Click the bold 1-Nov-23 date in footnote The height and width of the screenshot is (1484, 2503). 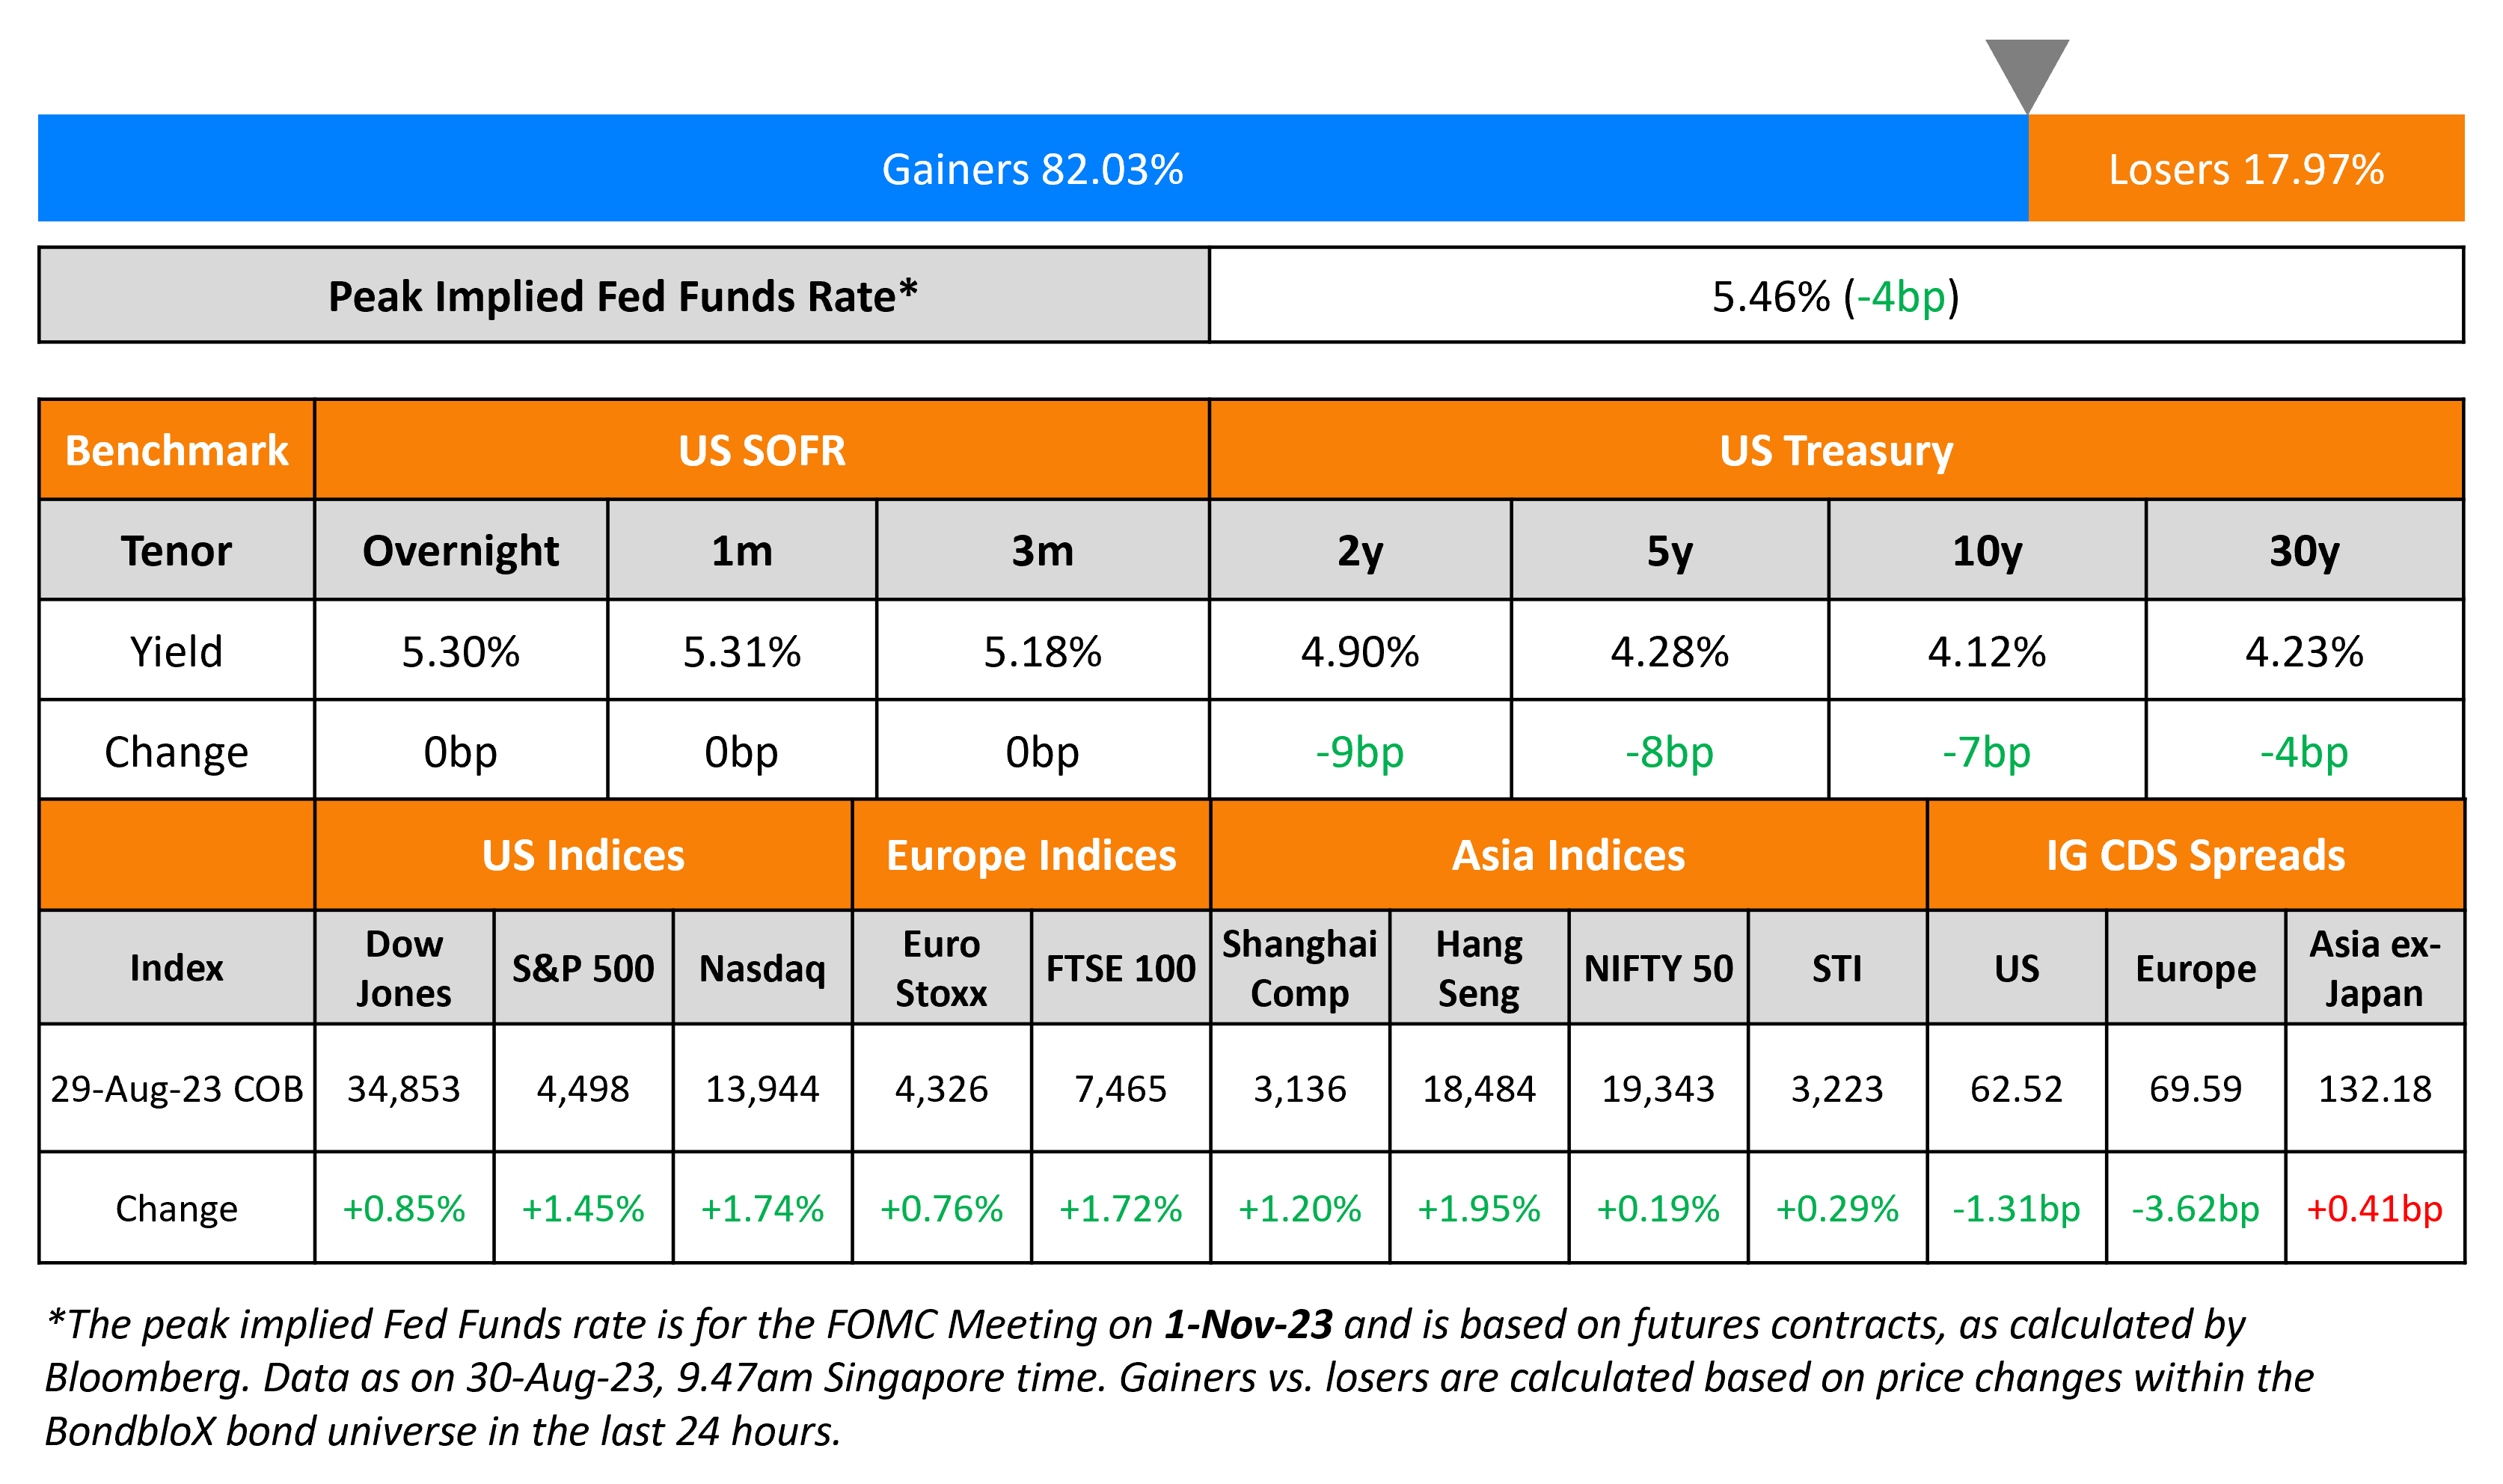[x=1248, y=1324]
